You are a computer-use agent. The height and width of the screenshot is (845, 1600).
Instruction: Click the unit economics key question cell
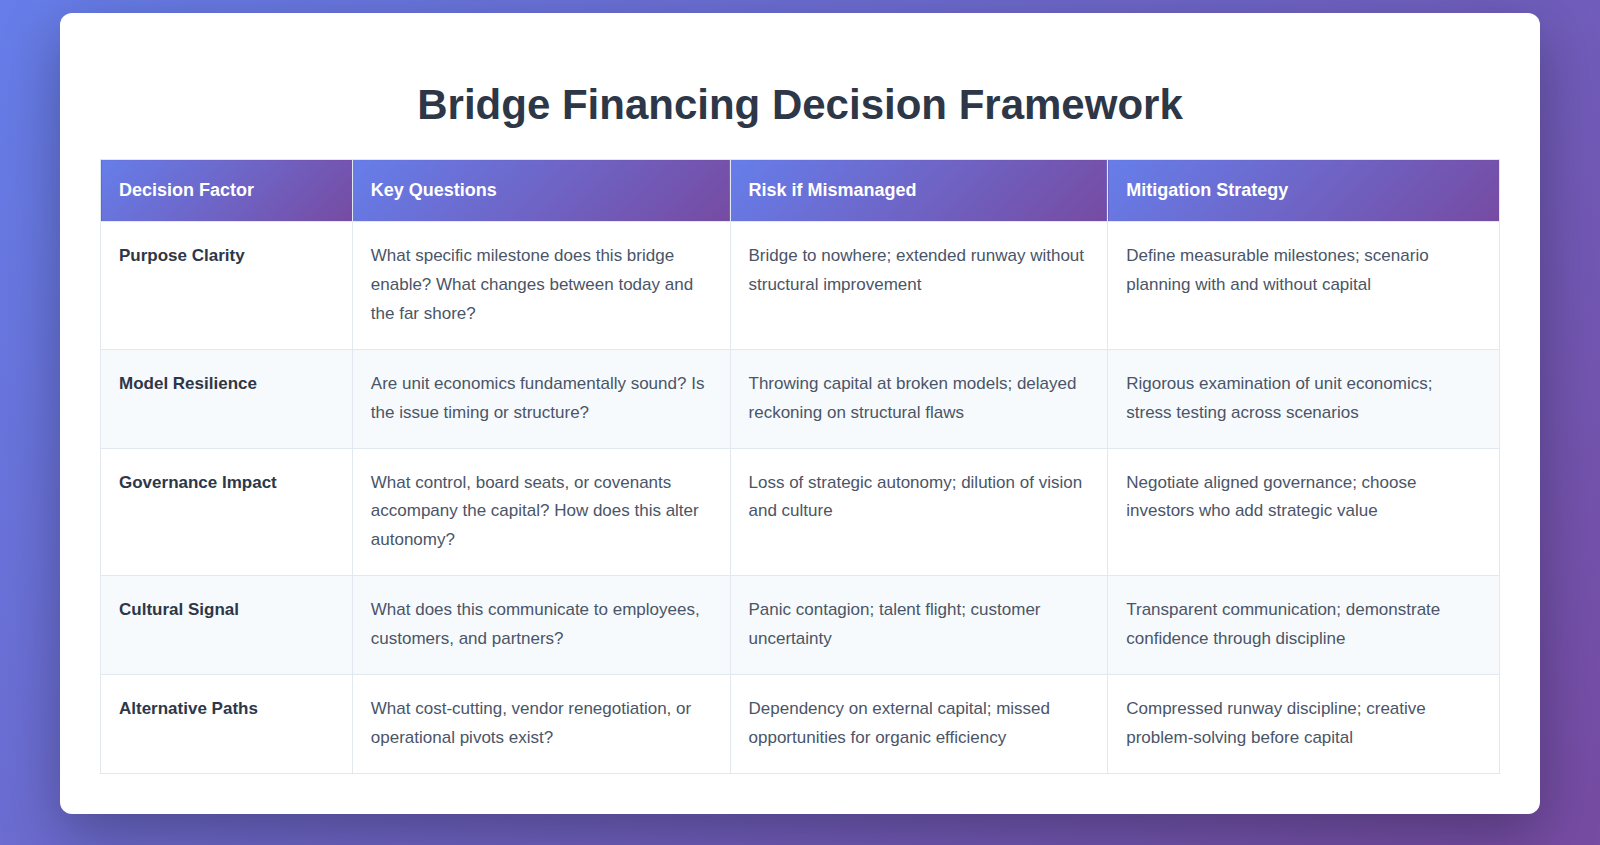coord(537,398)
